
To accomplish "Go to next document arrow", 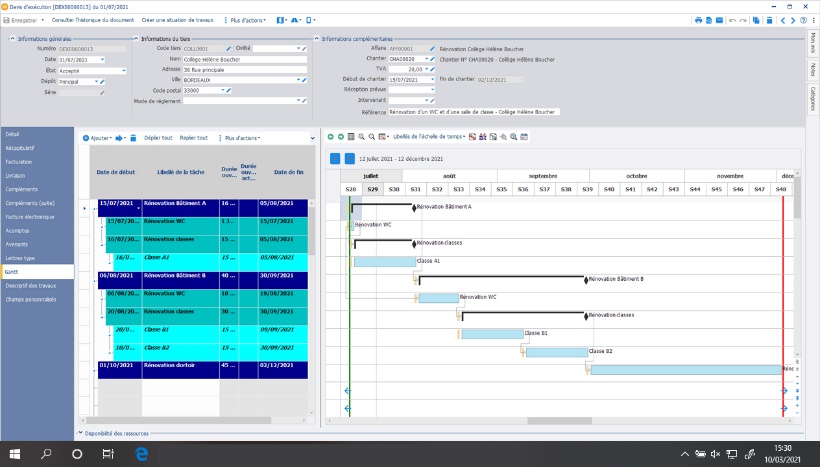I will click(793, 20).
